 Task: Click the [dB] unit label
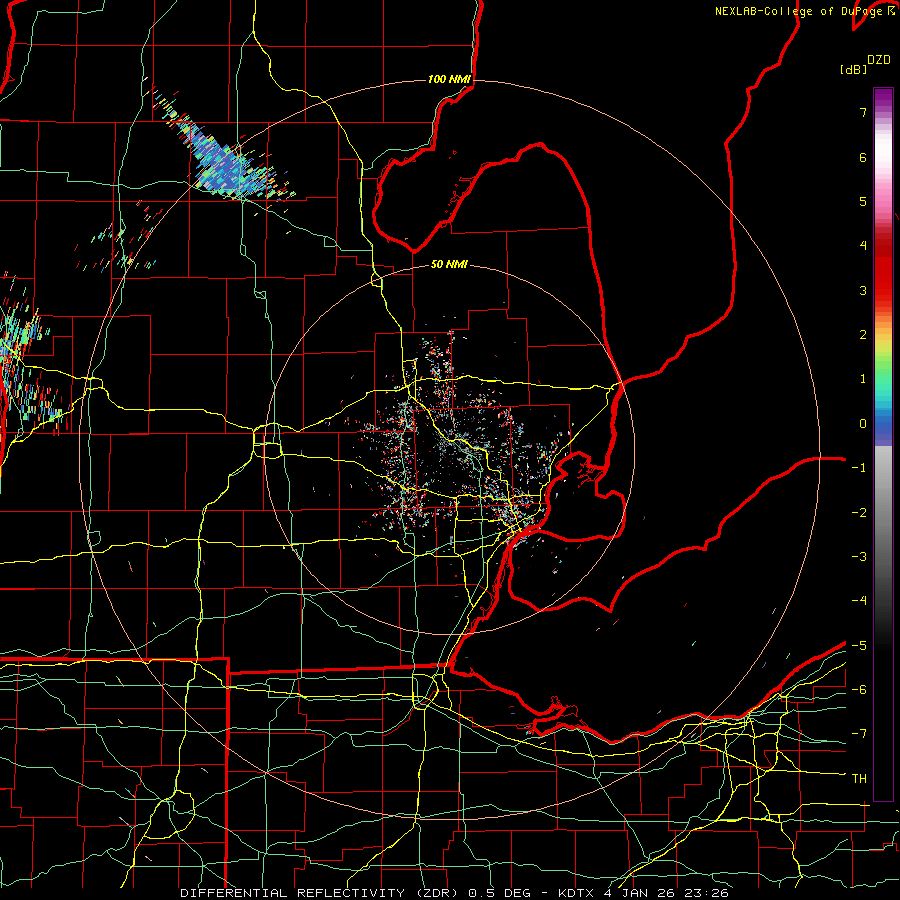tap(853, 69)
